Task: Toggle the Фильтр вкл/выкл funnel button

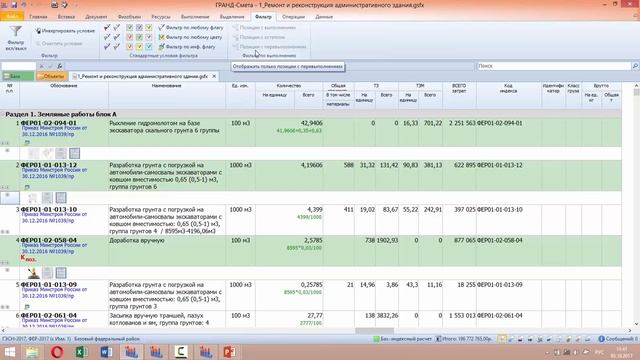Action: pos(16,38)
